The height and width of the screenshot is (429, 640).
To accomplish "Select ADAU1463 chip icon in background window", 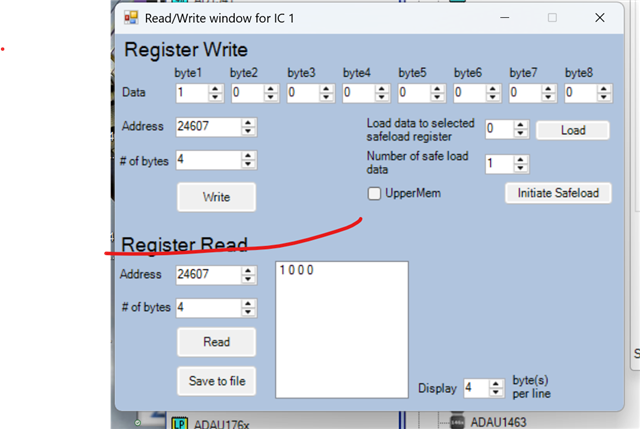I will [x=457, y=421].
